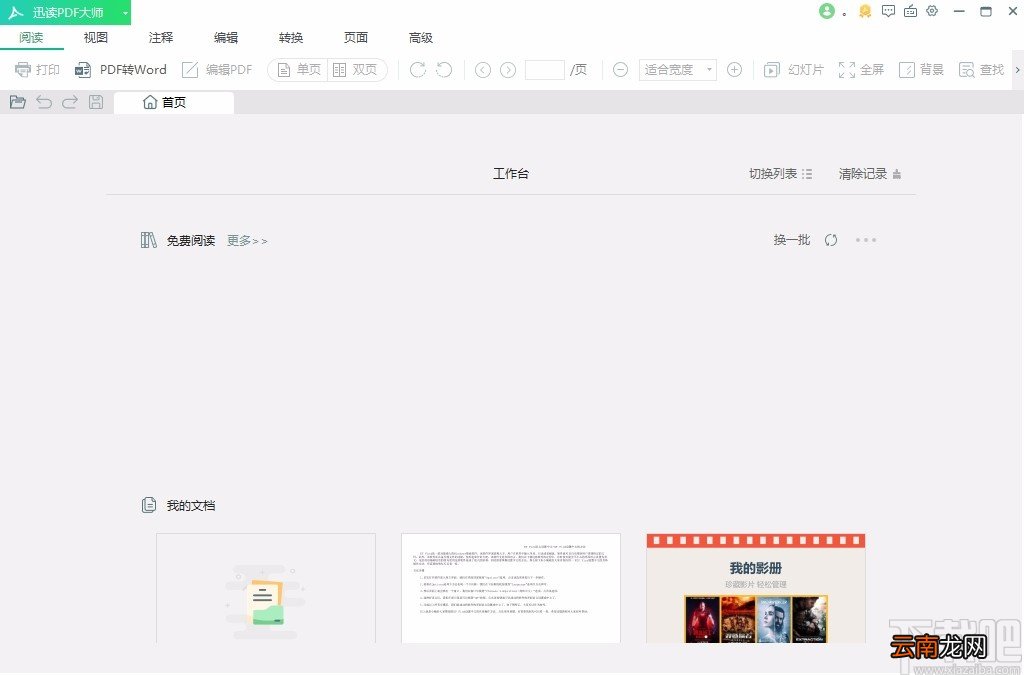Click the open file folder icon

pyautogui.click(x=18, y=102)
